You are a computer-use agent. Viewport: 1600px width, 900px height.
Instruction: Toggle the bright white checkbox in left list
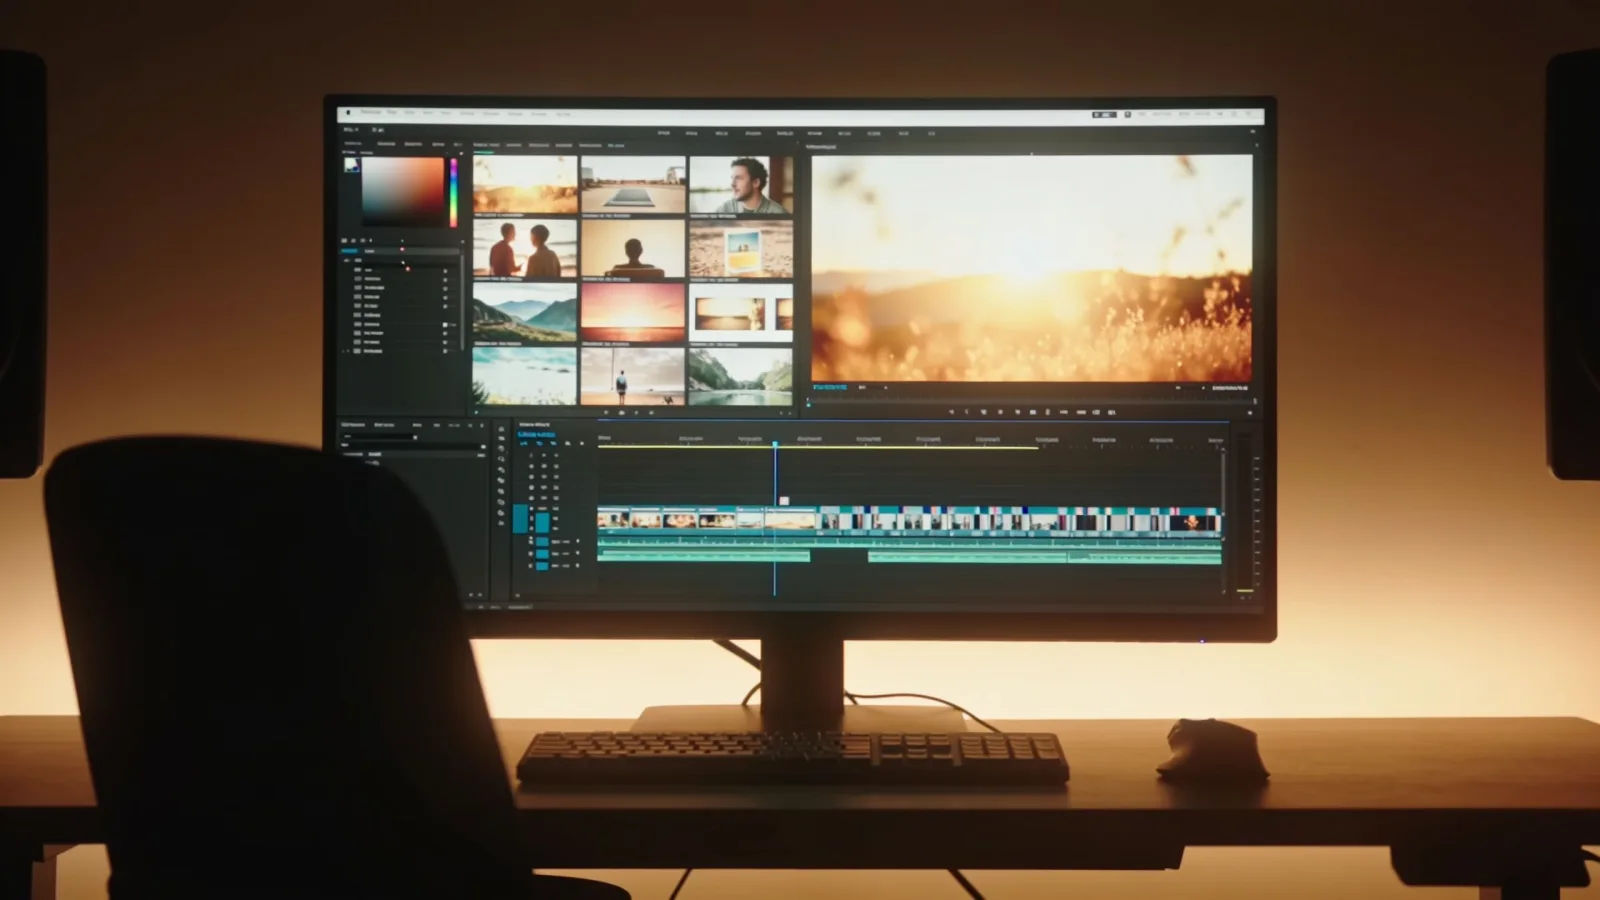pyautogui.click(x=445, y=324)
